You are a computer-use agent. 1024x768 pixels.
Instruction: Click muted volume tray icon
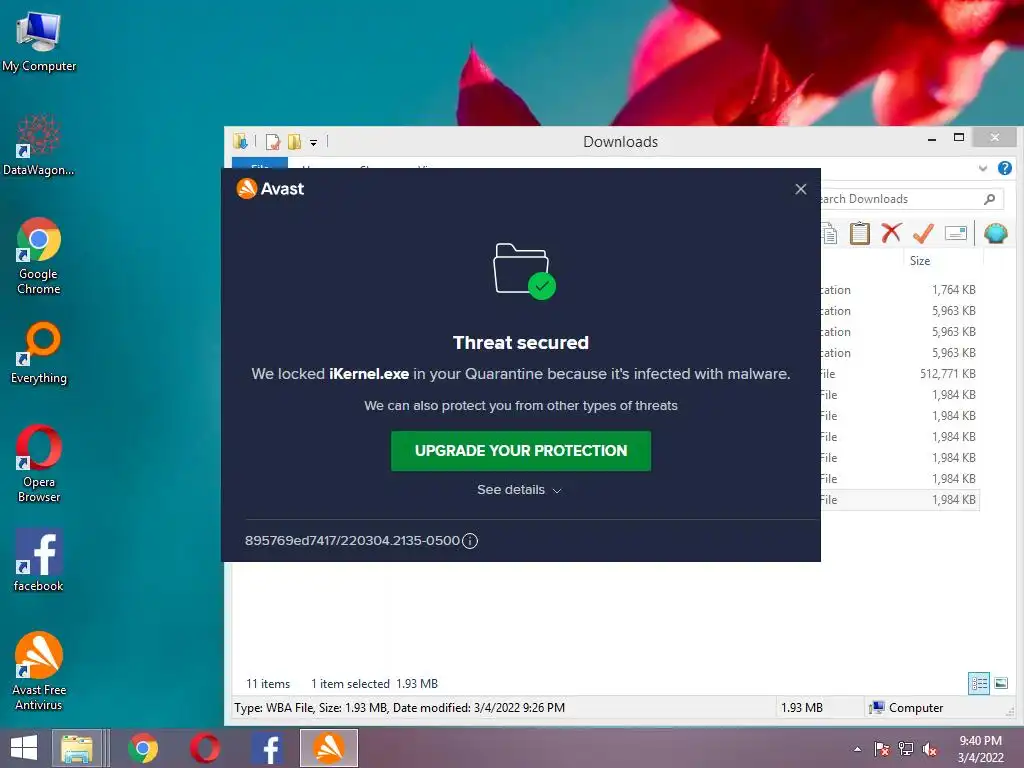click(930, 749)
